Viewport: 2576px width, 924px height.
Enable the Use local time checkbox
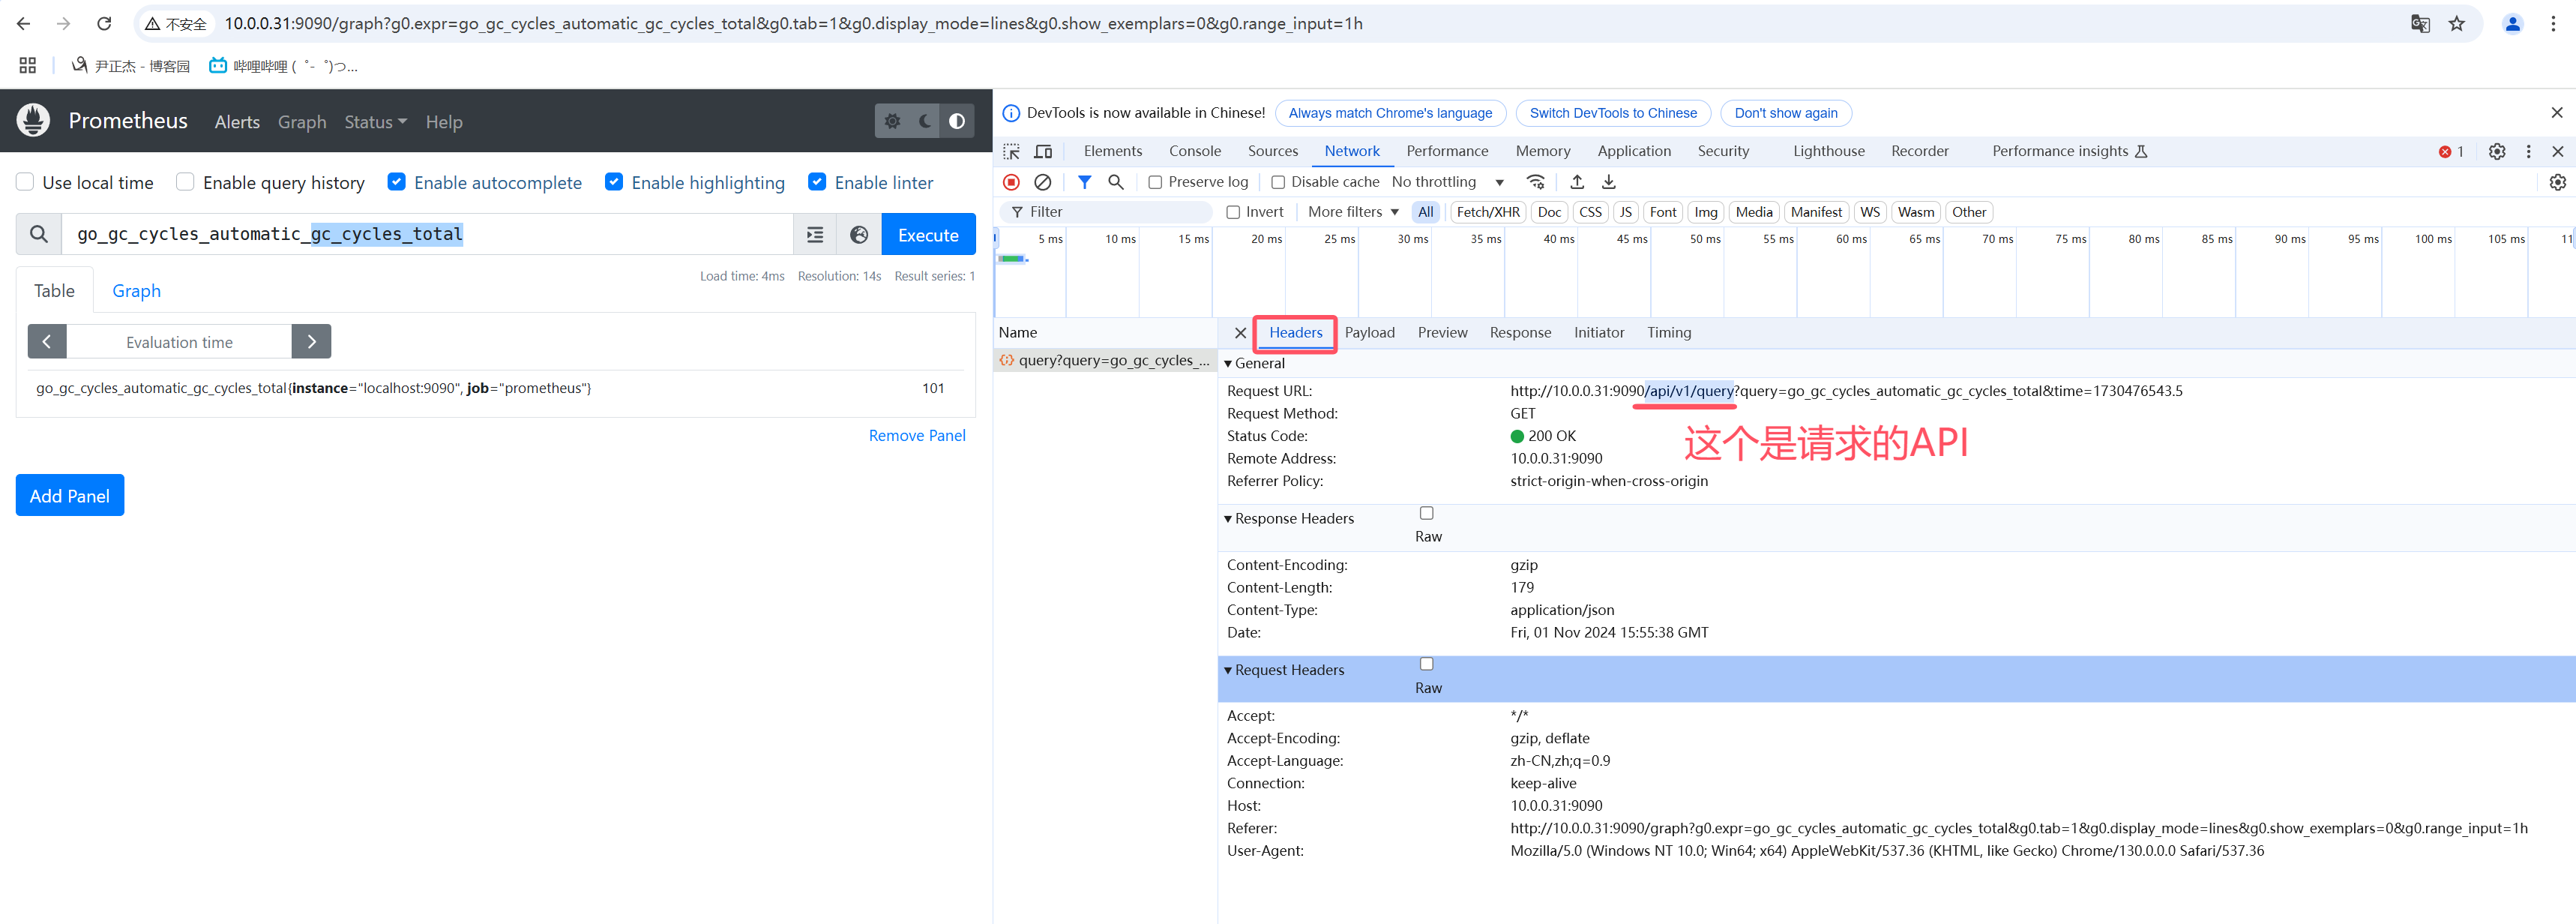coord(26,182)
